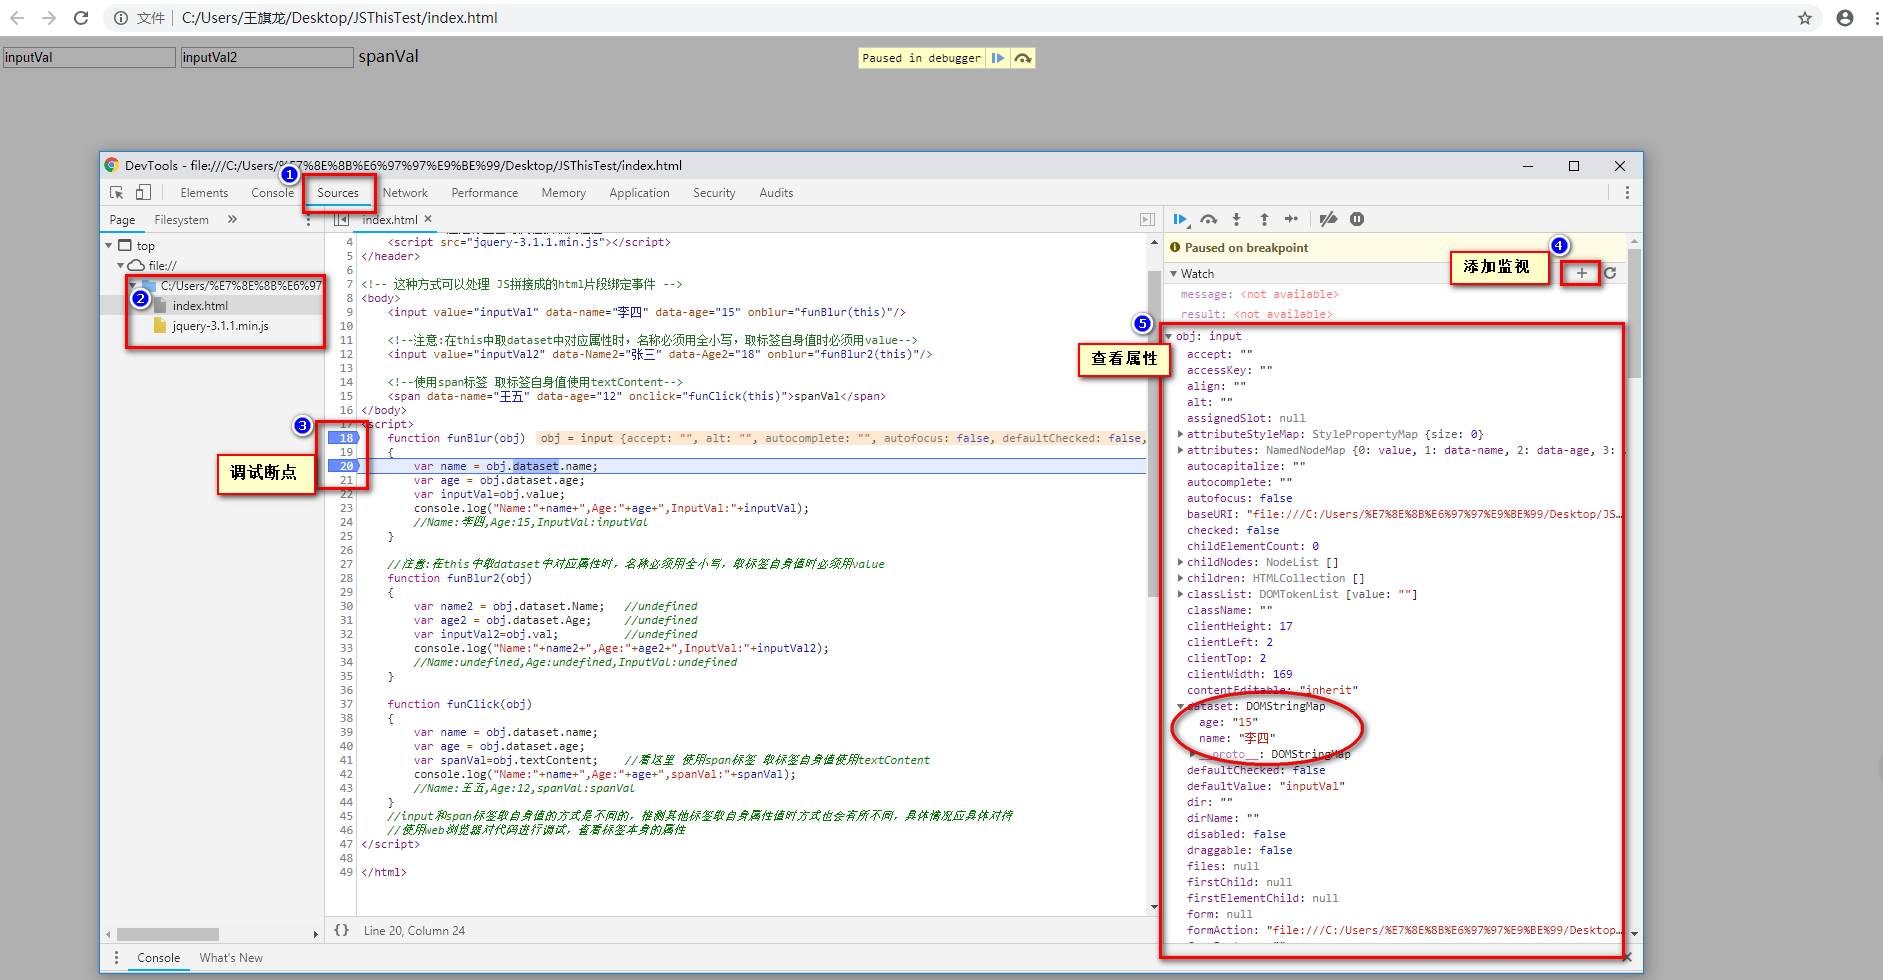Step out of current function

point(1264,219)
